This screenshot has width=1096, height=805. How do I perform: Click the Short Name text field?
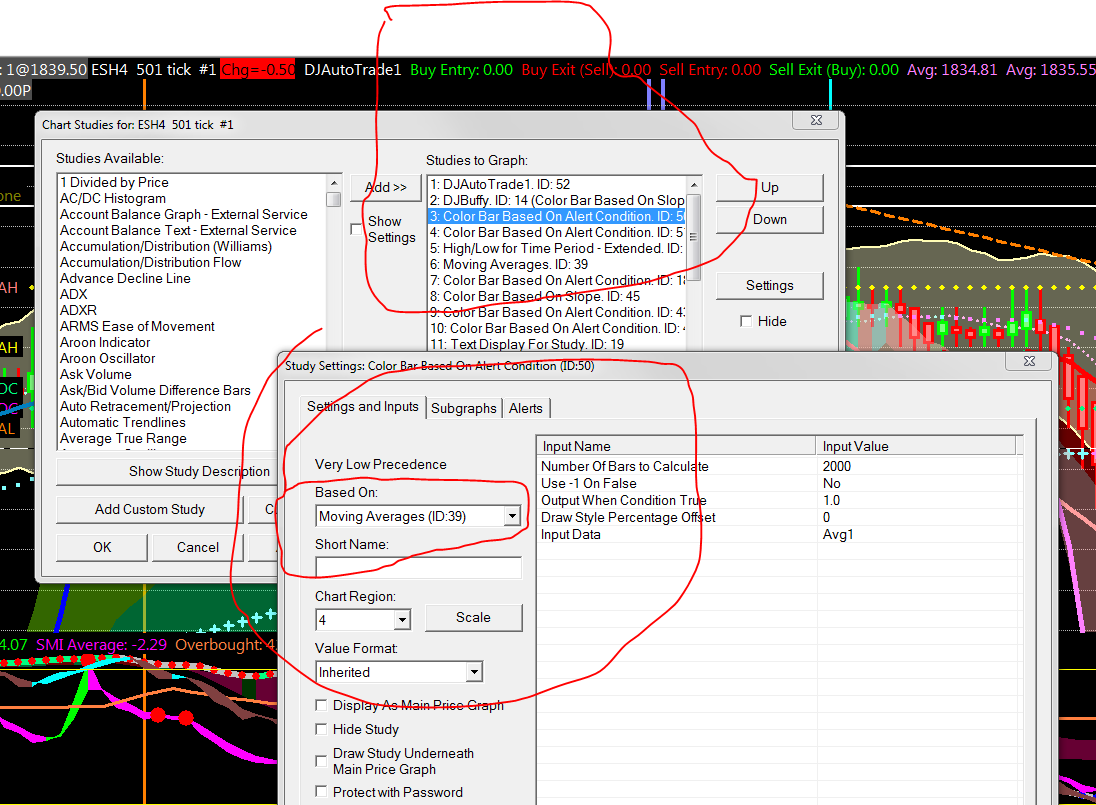(x=418, y=568)
